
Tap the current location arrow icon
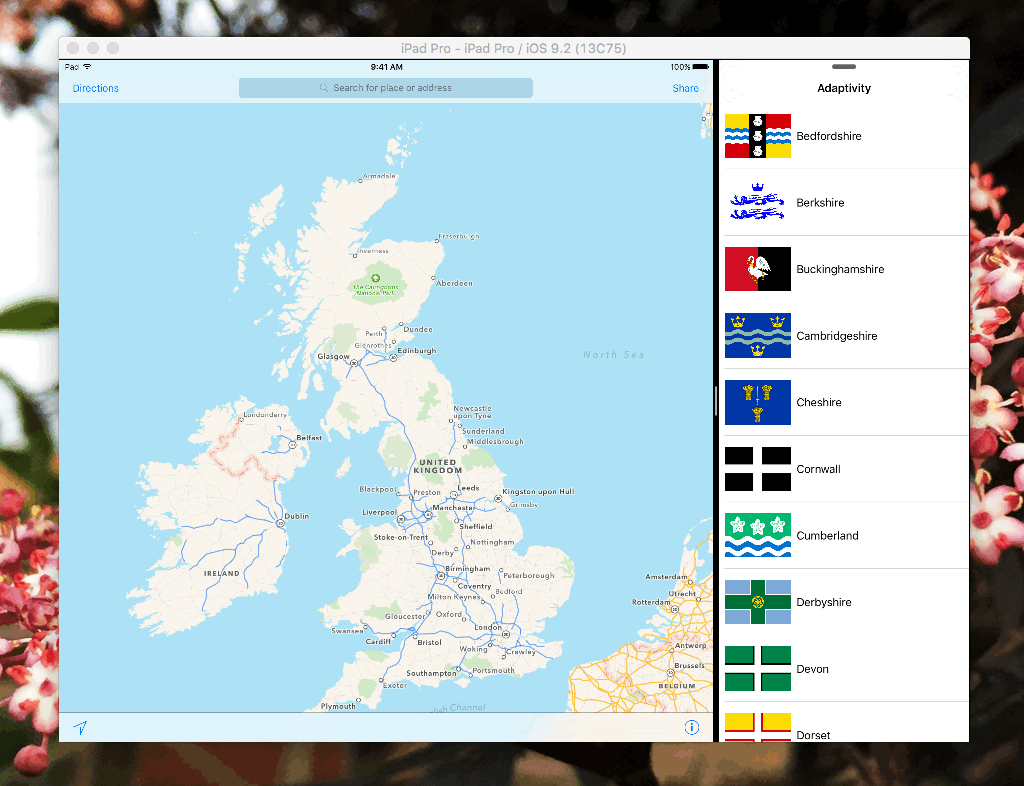pos(80,727)
